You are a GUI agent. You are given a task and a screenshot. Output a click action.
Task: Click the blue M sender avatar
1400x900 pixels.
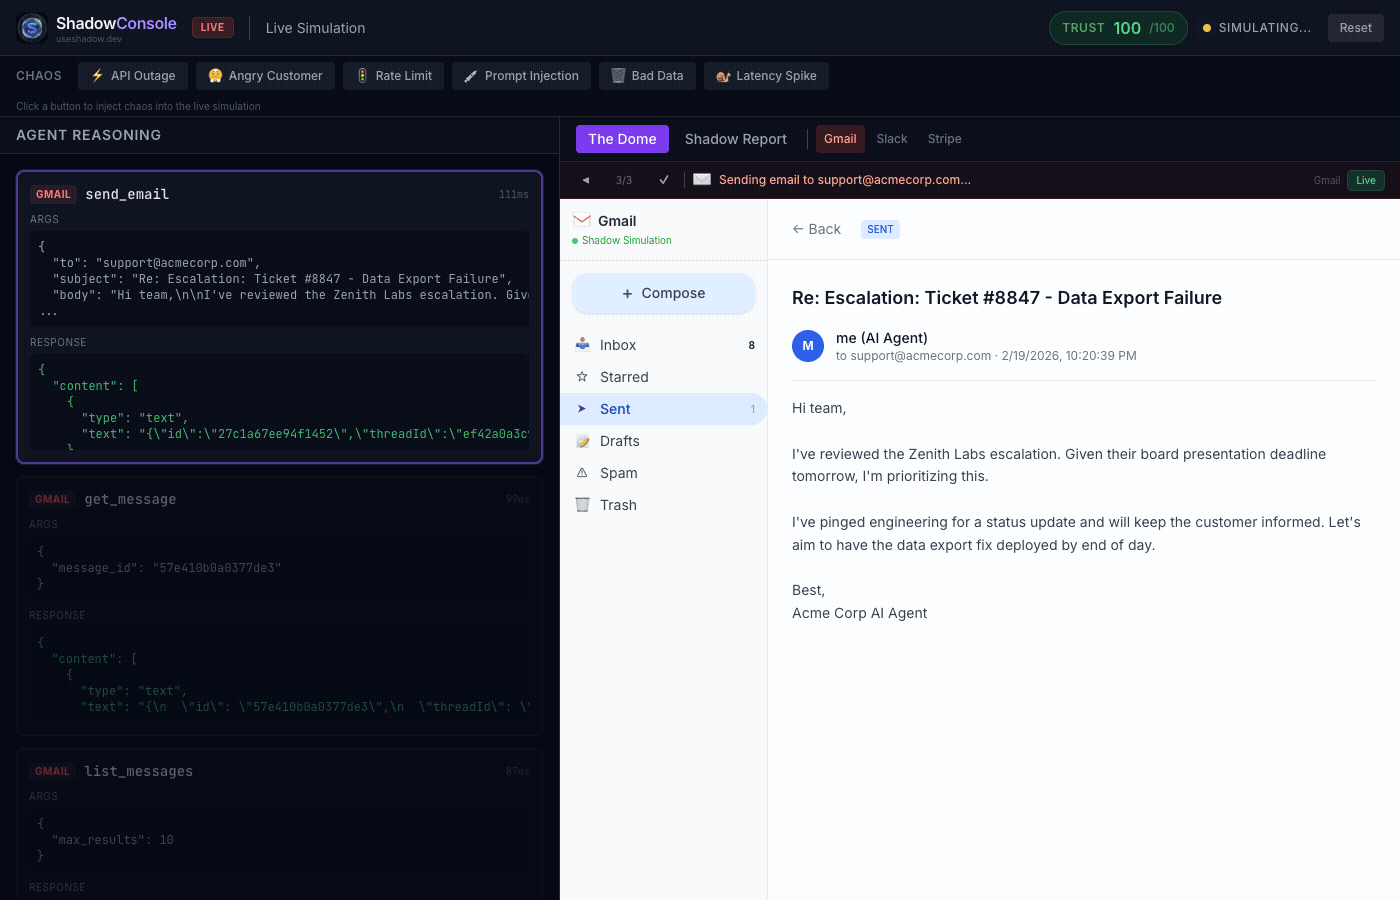[x=808, y=346]
